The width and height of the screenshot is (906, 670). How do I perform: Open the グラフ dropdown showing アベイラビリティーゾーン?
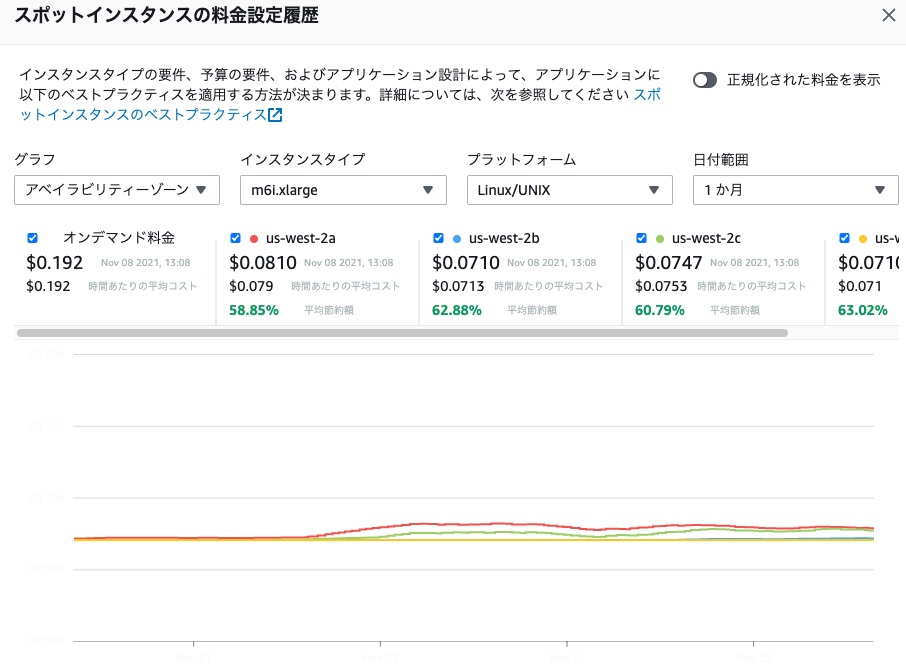(x=116, y=190)
